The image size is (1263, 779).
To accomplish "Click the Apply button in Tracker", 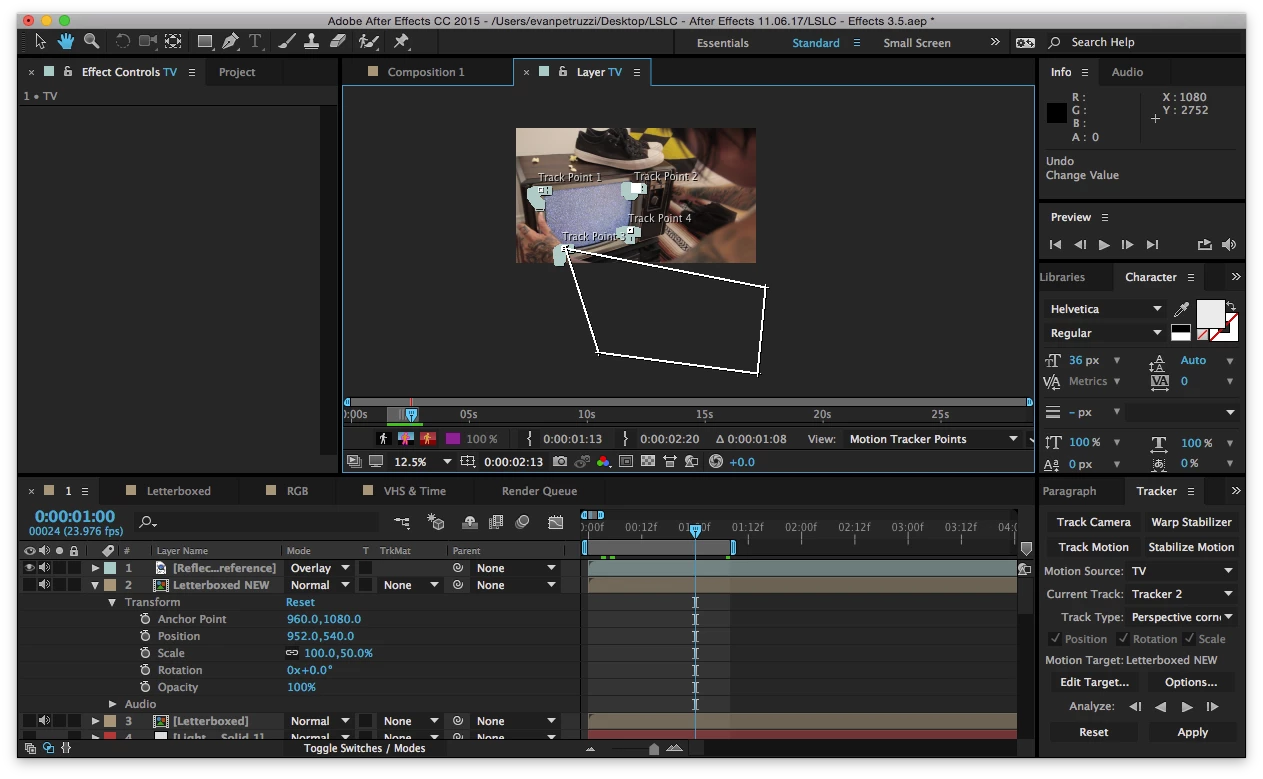I will tap(1192, 732).
